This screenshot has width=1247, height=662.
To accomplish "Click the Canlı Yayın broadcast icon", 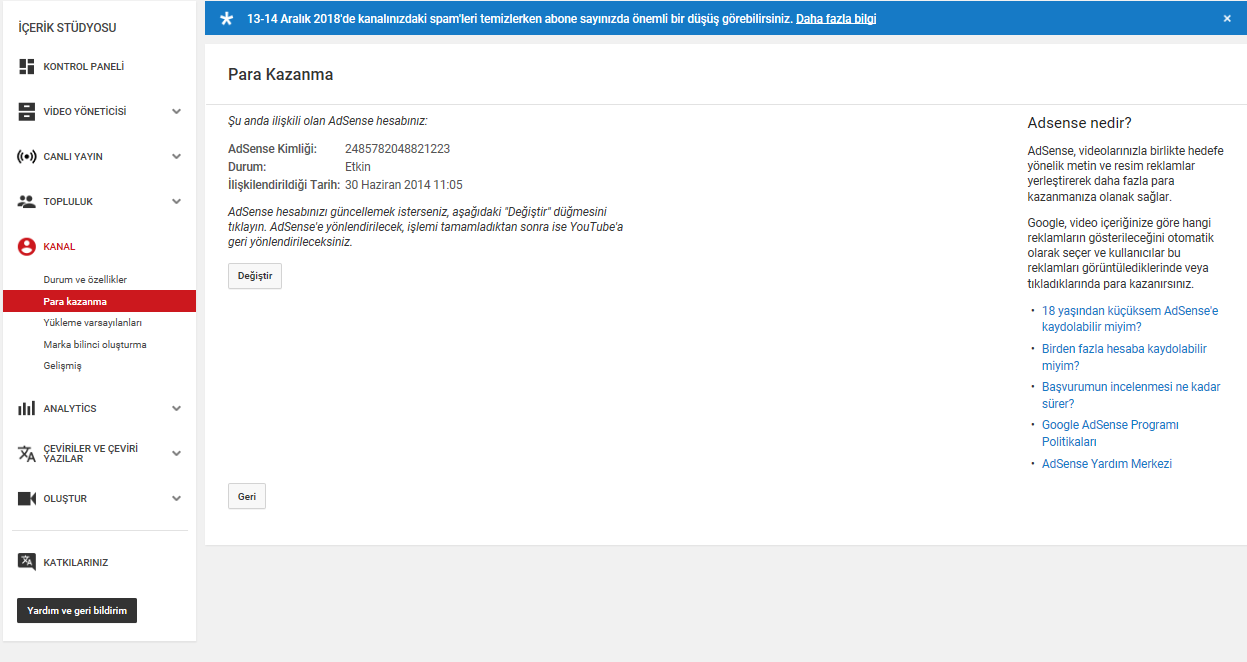I will click(27, 157).
